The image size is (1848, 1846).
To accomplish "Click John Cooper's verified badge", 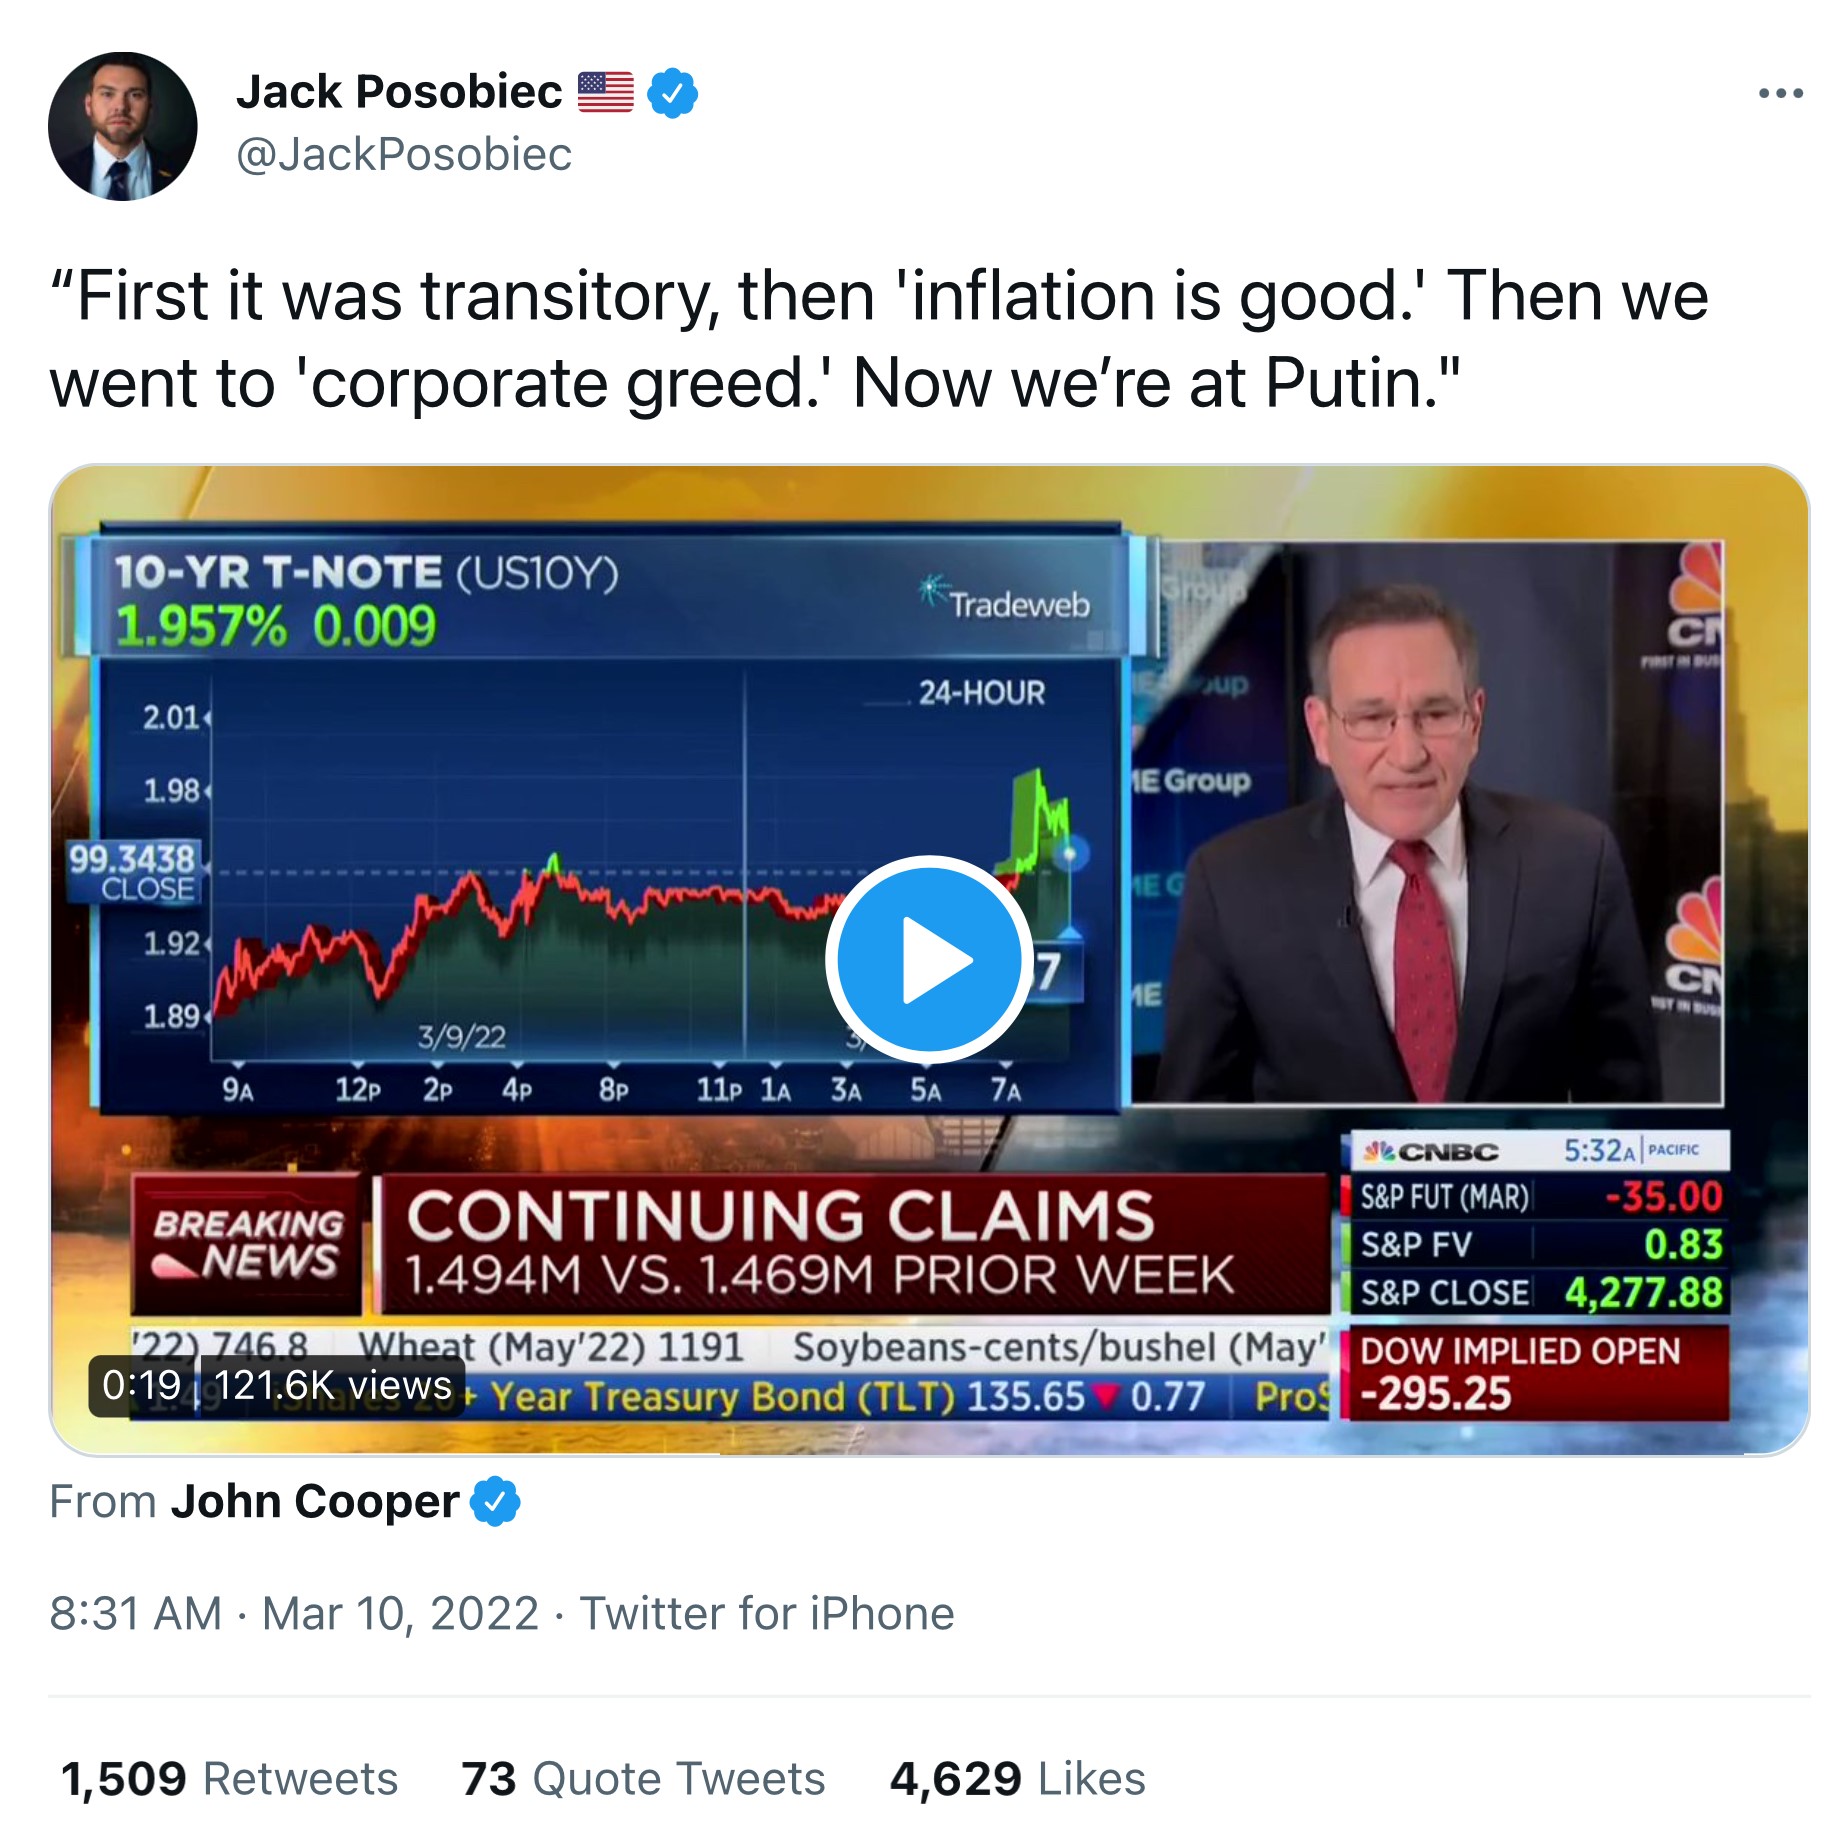I will point(495,1501).
